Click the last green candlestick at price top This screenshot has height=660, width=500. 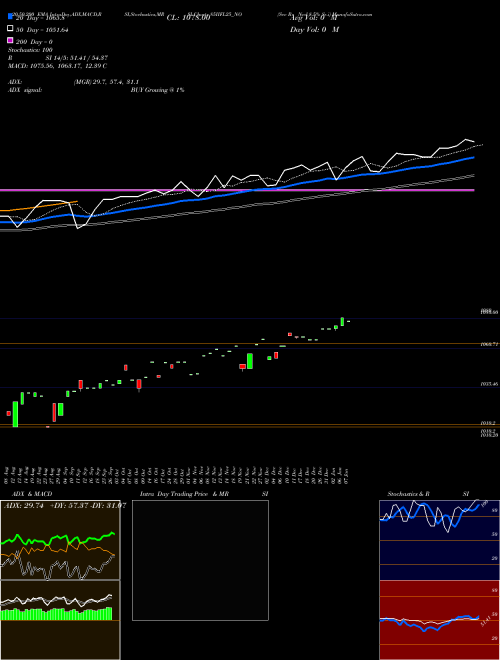(x=343, y=322)
